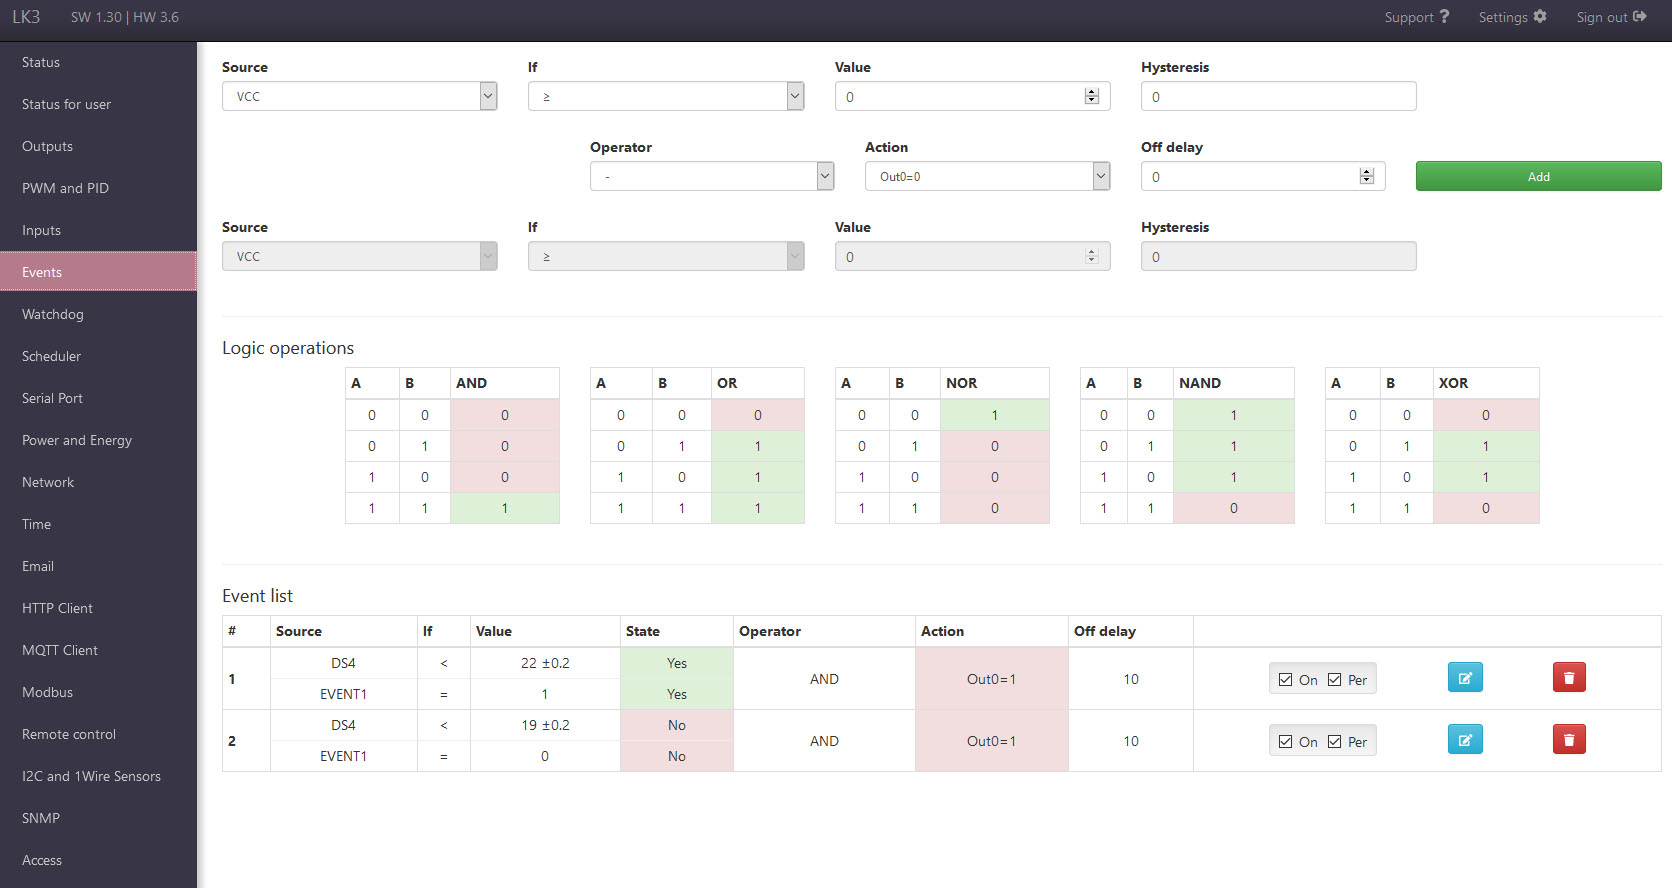Open the first Source dropdown showing VCC
This screenshot has width=1672, height=888.
[x=359, y=97]
